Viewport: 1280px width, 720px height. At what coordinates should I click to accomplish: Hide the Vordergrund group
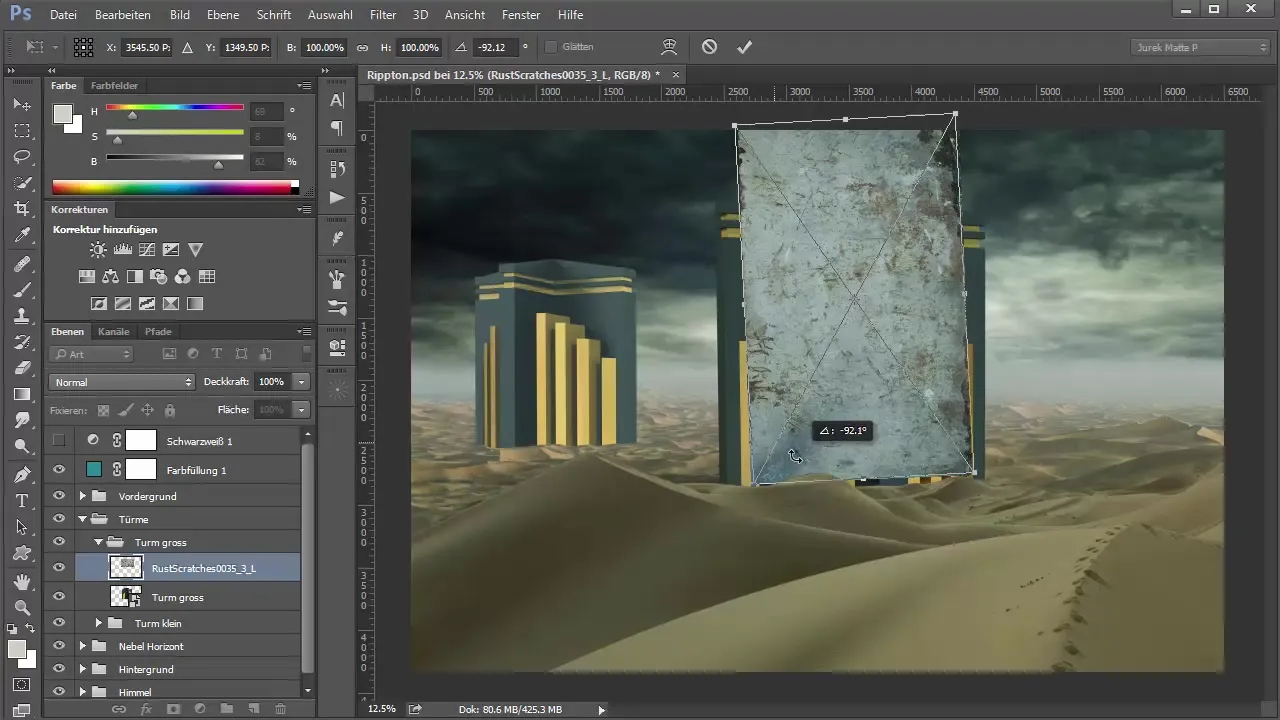tap(59, 496)
